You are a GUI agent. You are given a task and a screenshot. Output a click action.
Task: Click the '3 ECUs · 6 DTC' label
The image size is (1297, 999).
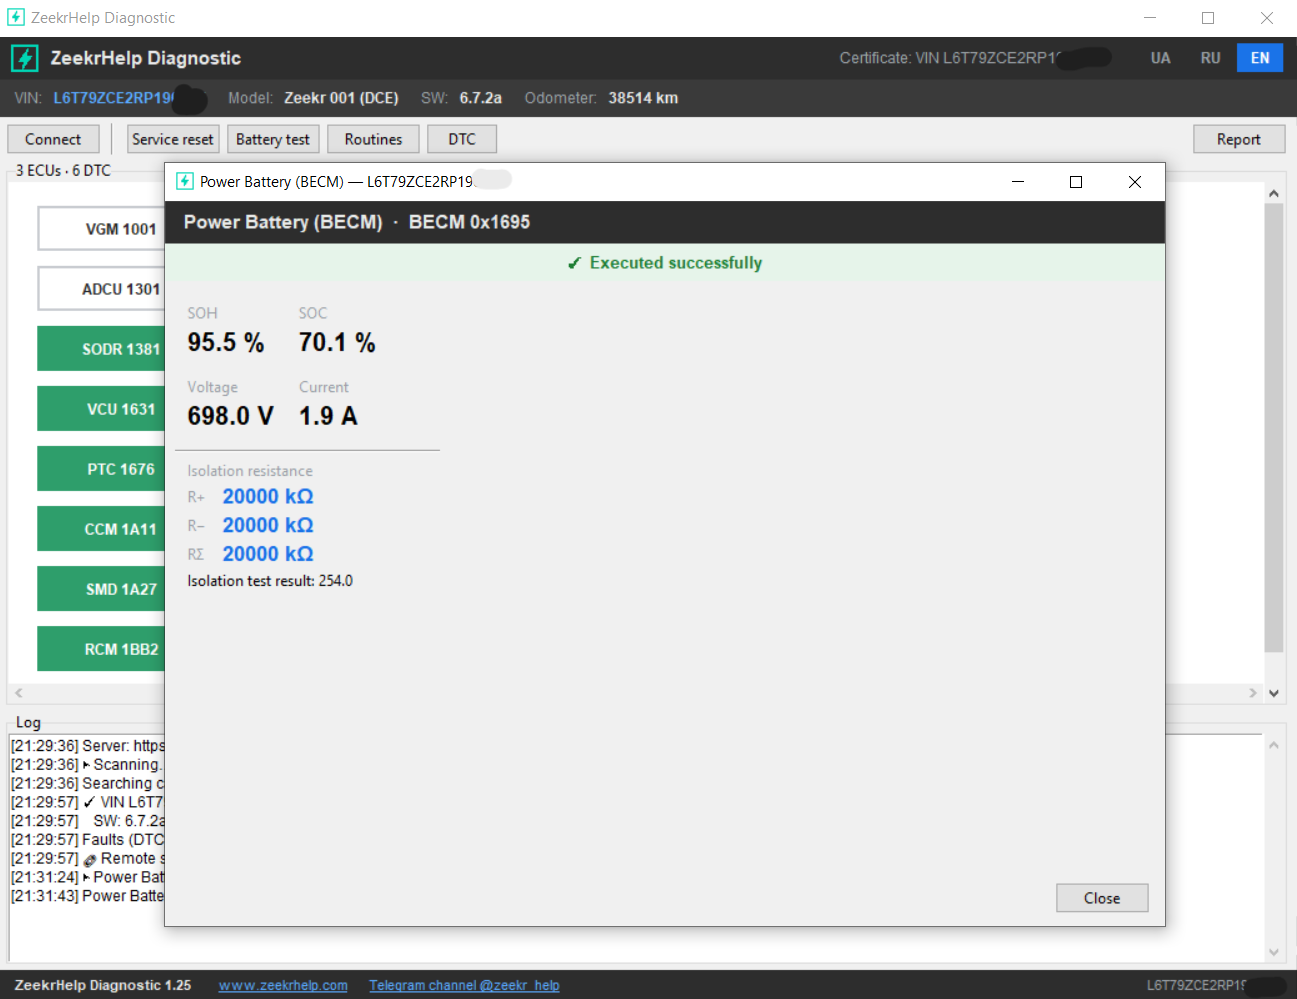tap(63, 171)
